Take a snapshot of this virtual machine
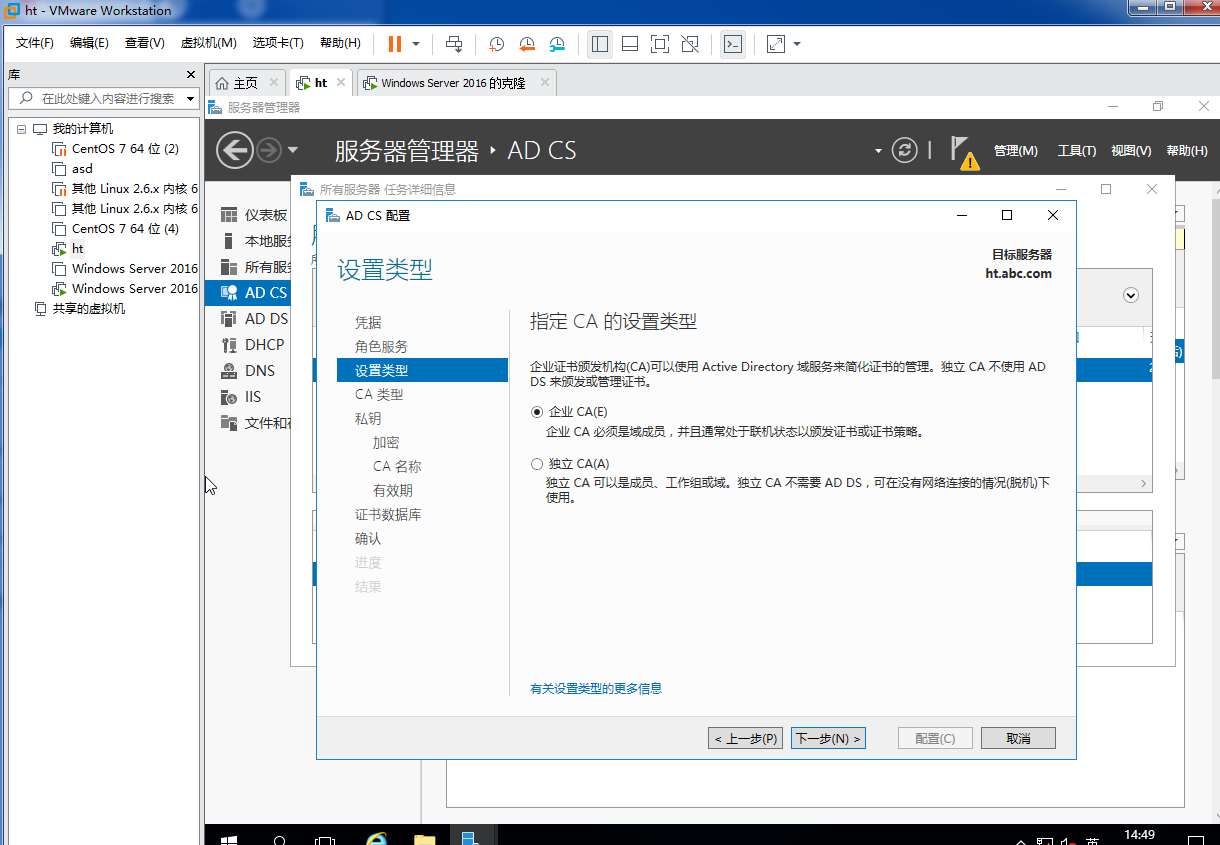Viewport: 1220px width, 845px height. point(497,44)
